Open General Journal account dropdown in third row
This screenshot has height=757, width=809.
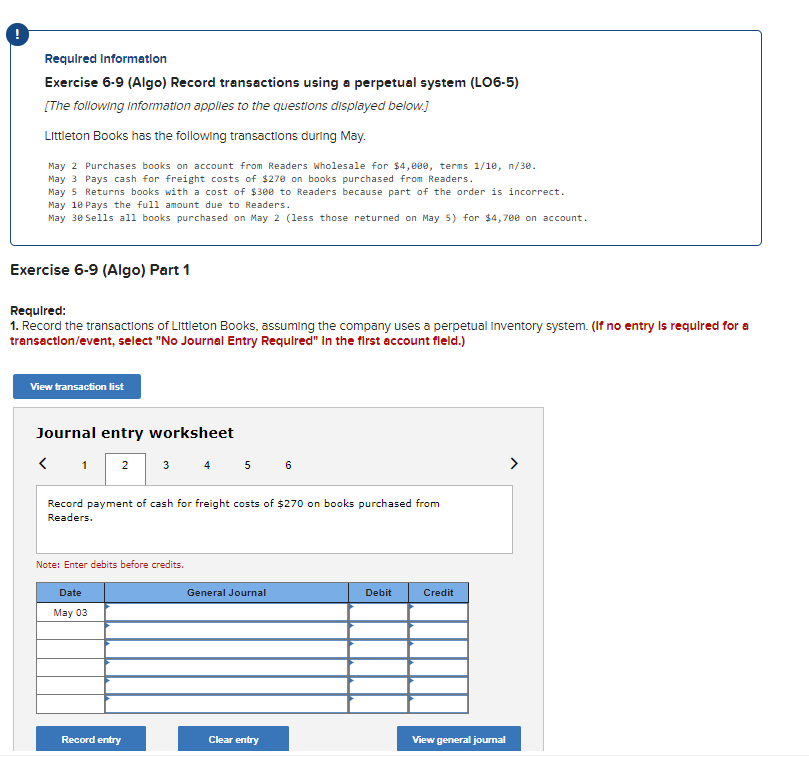(x=226, y=649)
